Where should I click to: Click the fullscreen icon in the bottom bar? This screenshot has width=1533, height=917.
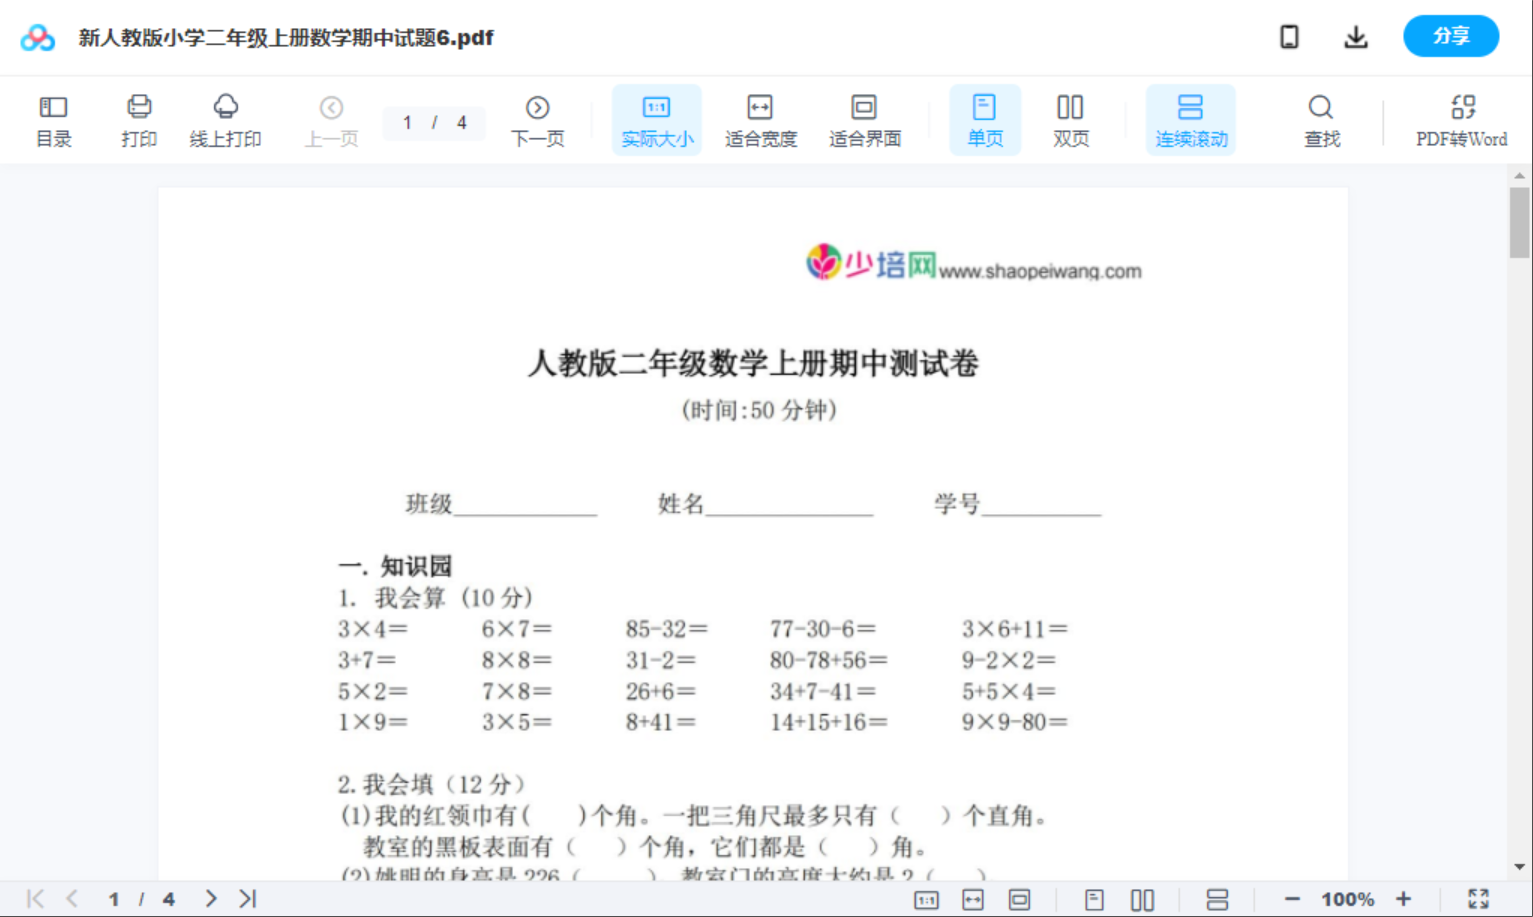tap(1479, 898)
